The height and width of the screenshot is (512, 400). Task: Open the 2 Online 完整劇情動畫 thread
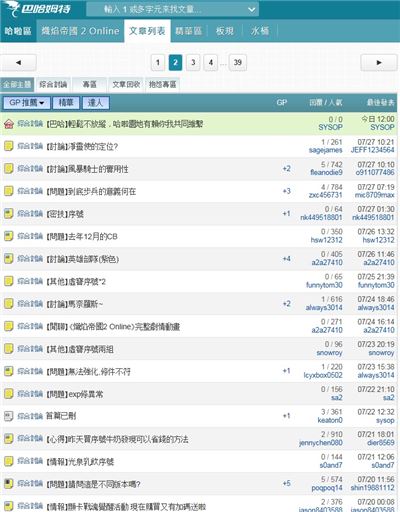(113, 327)
